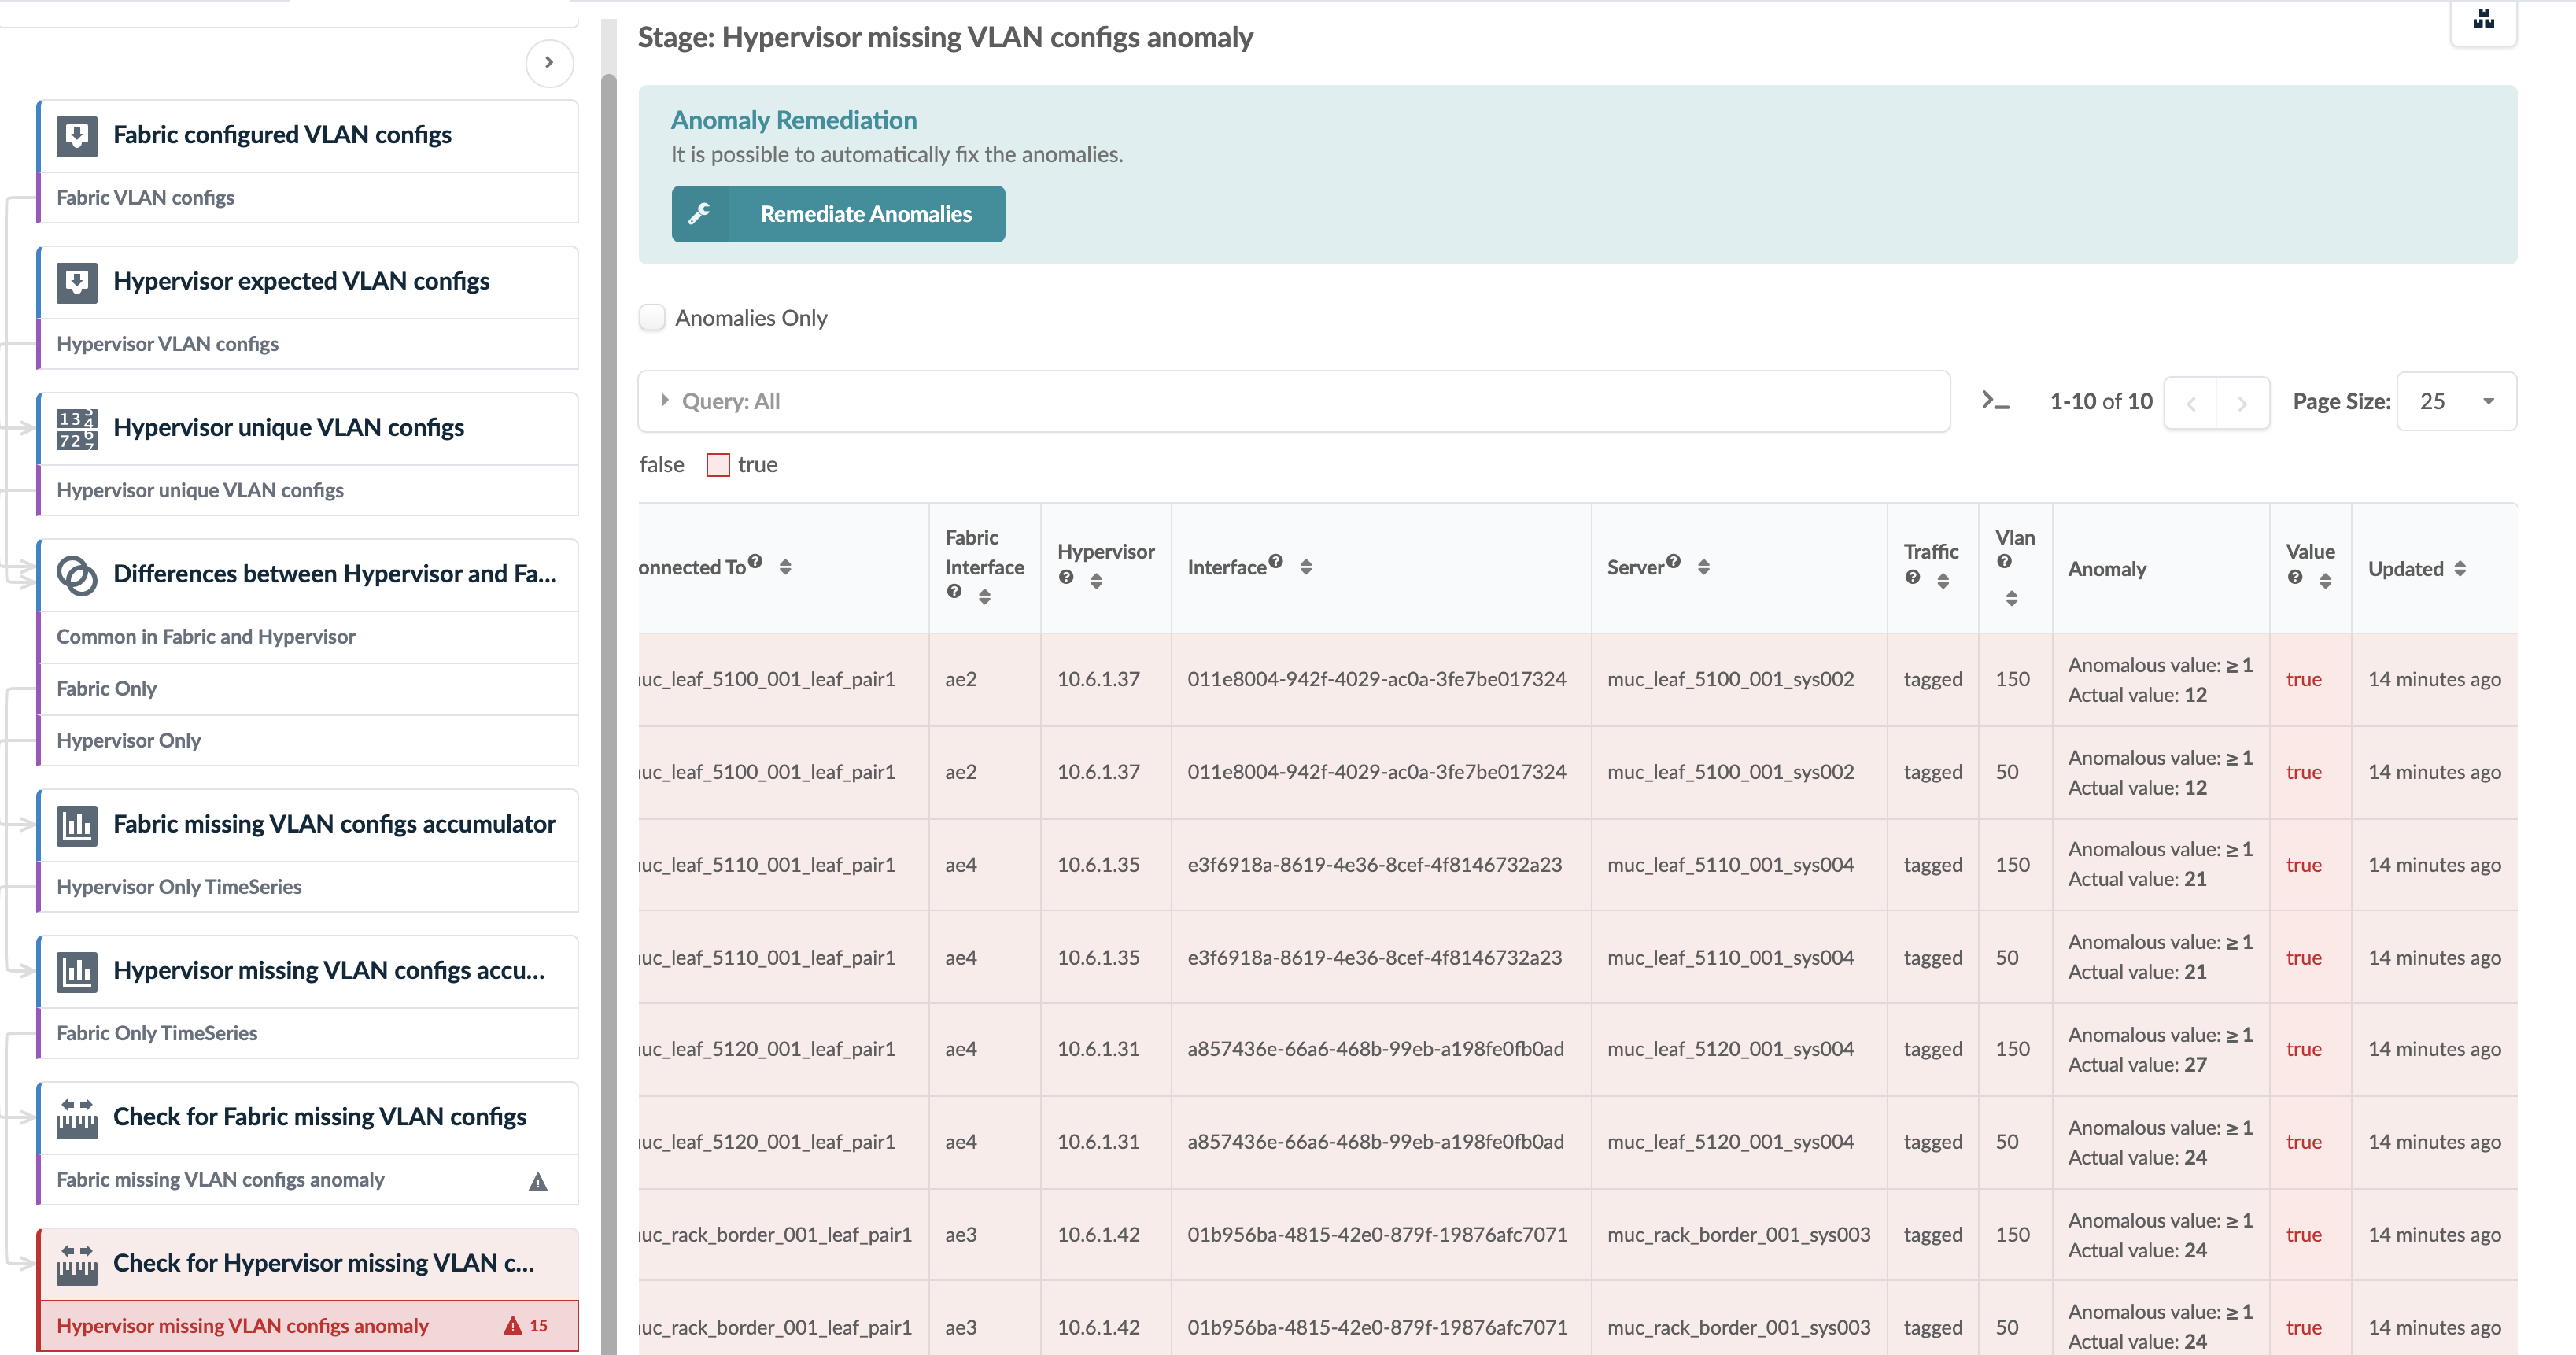
Task: Click the Fabric configured VLAN configs download icon
Action: coord(76,135)
